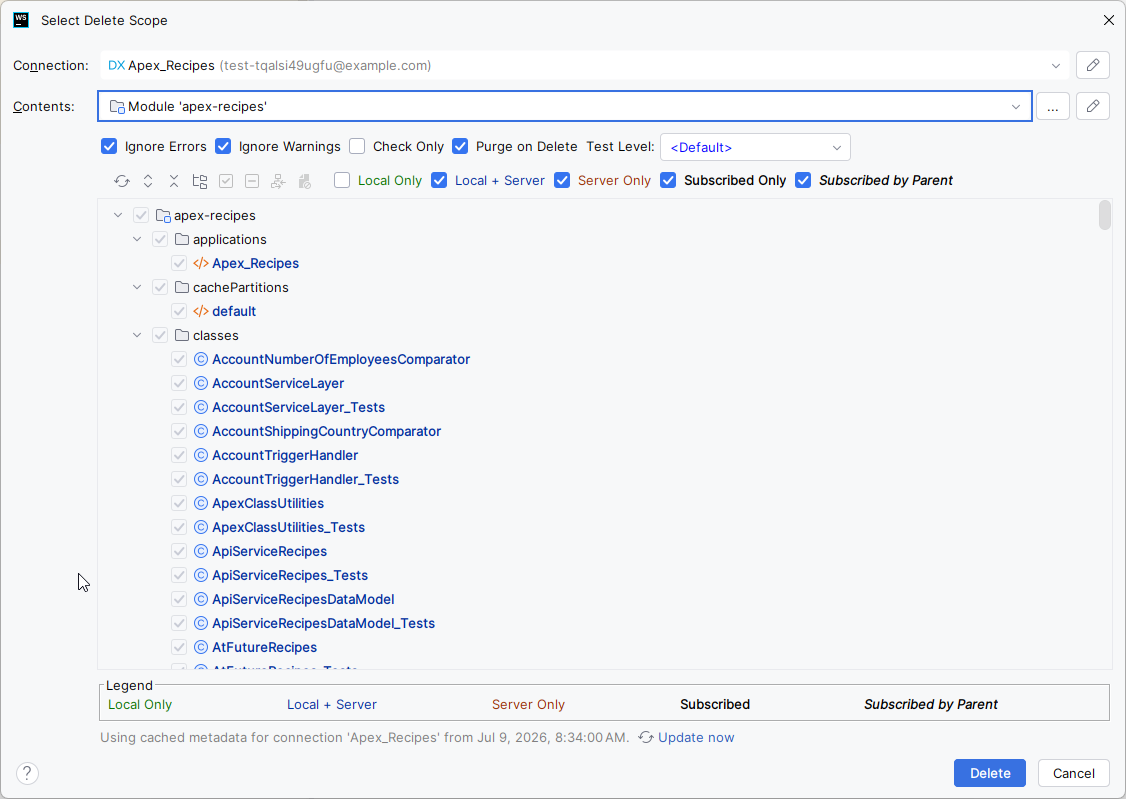
Task: Enable the Check Only checkbox
Action: [x=357, y=146]
